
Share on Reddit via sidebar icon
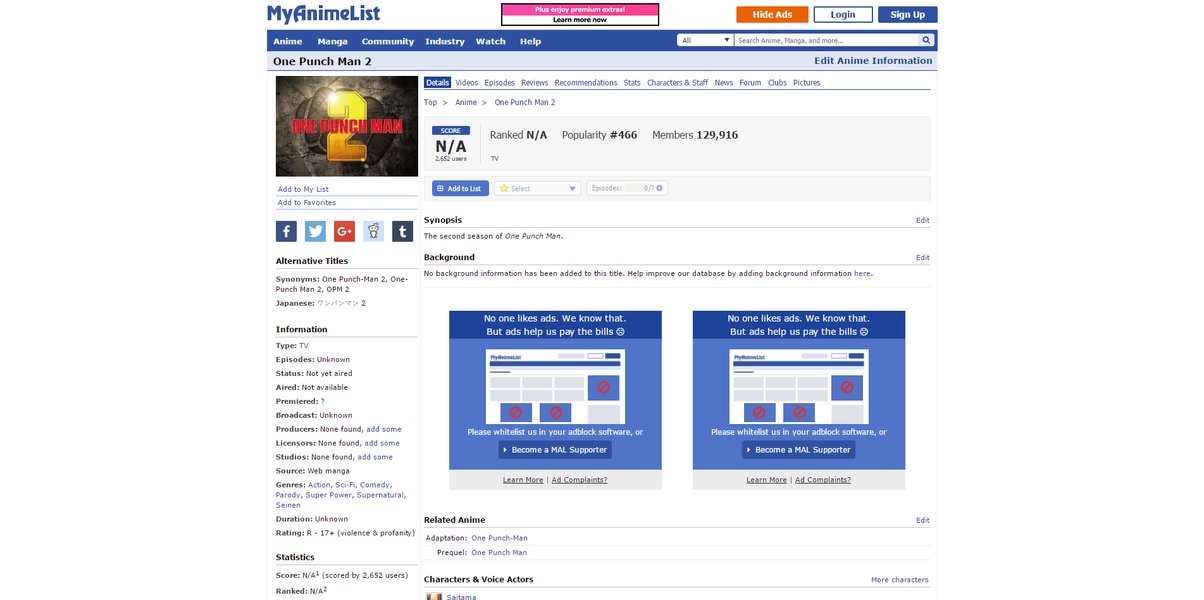coord(373,231)
